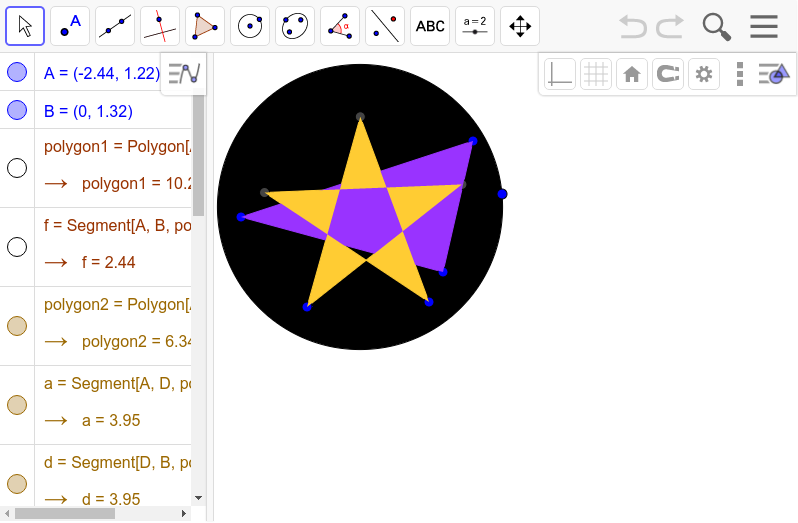Click the blue point at star's bottom-left tip
This screenshot has width=798, height=523.
point(307,307)
